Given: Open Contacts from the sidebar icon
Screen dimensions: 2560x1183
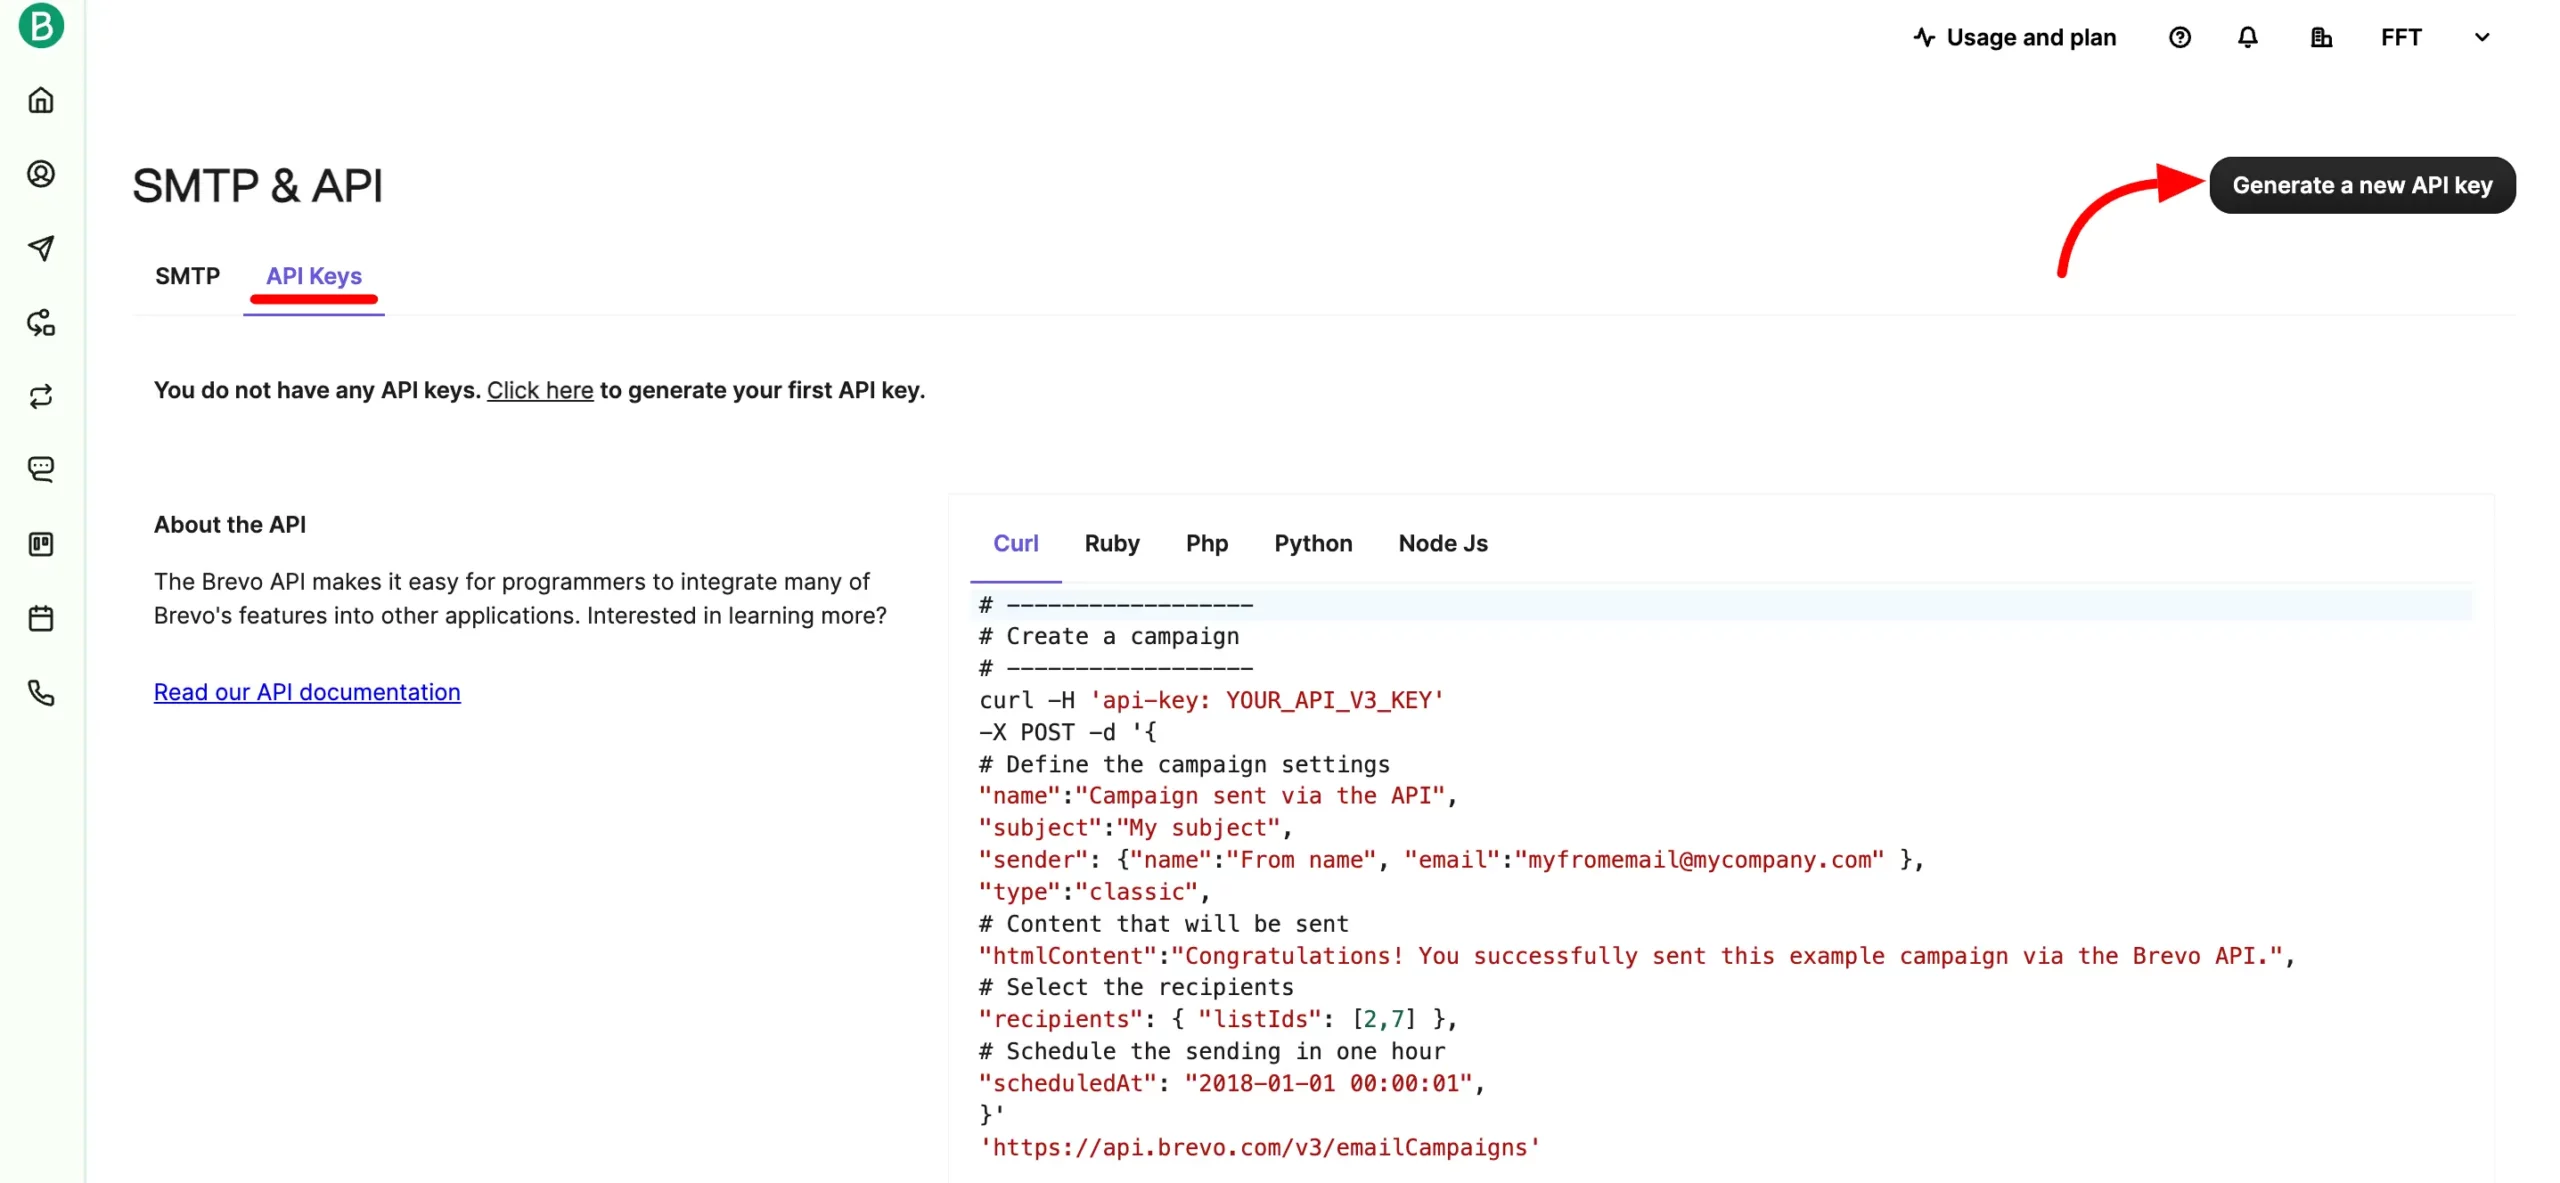Looking at the screenshot, I should click(x=41, y=174).
